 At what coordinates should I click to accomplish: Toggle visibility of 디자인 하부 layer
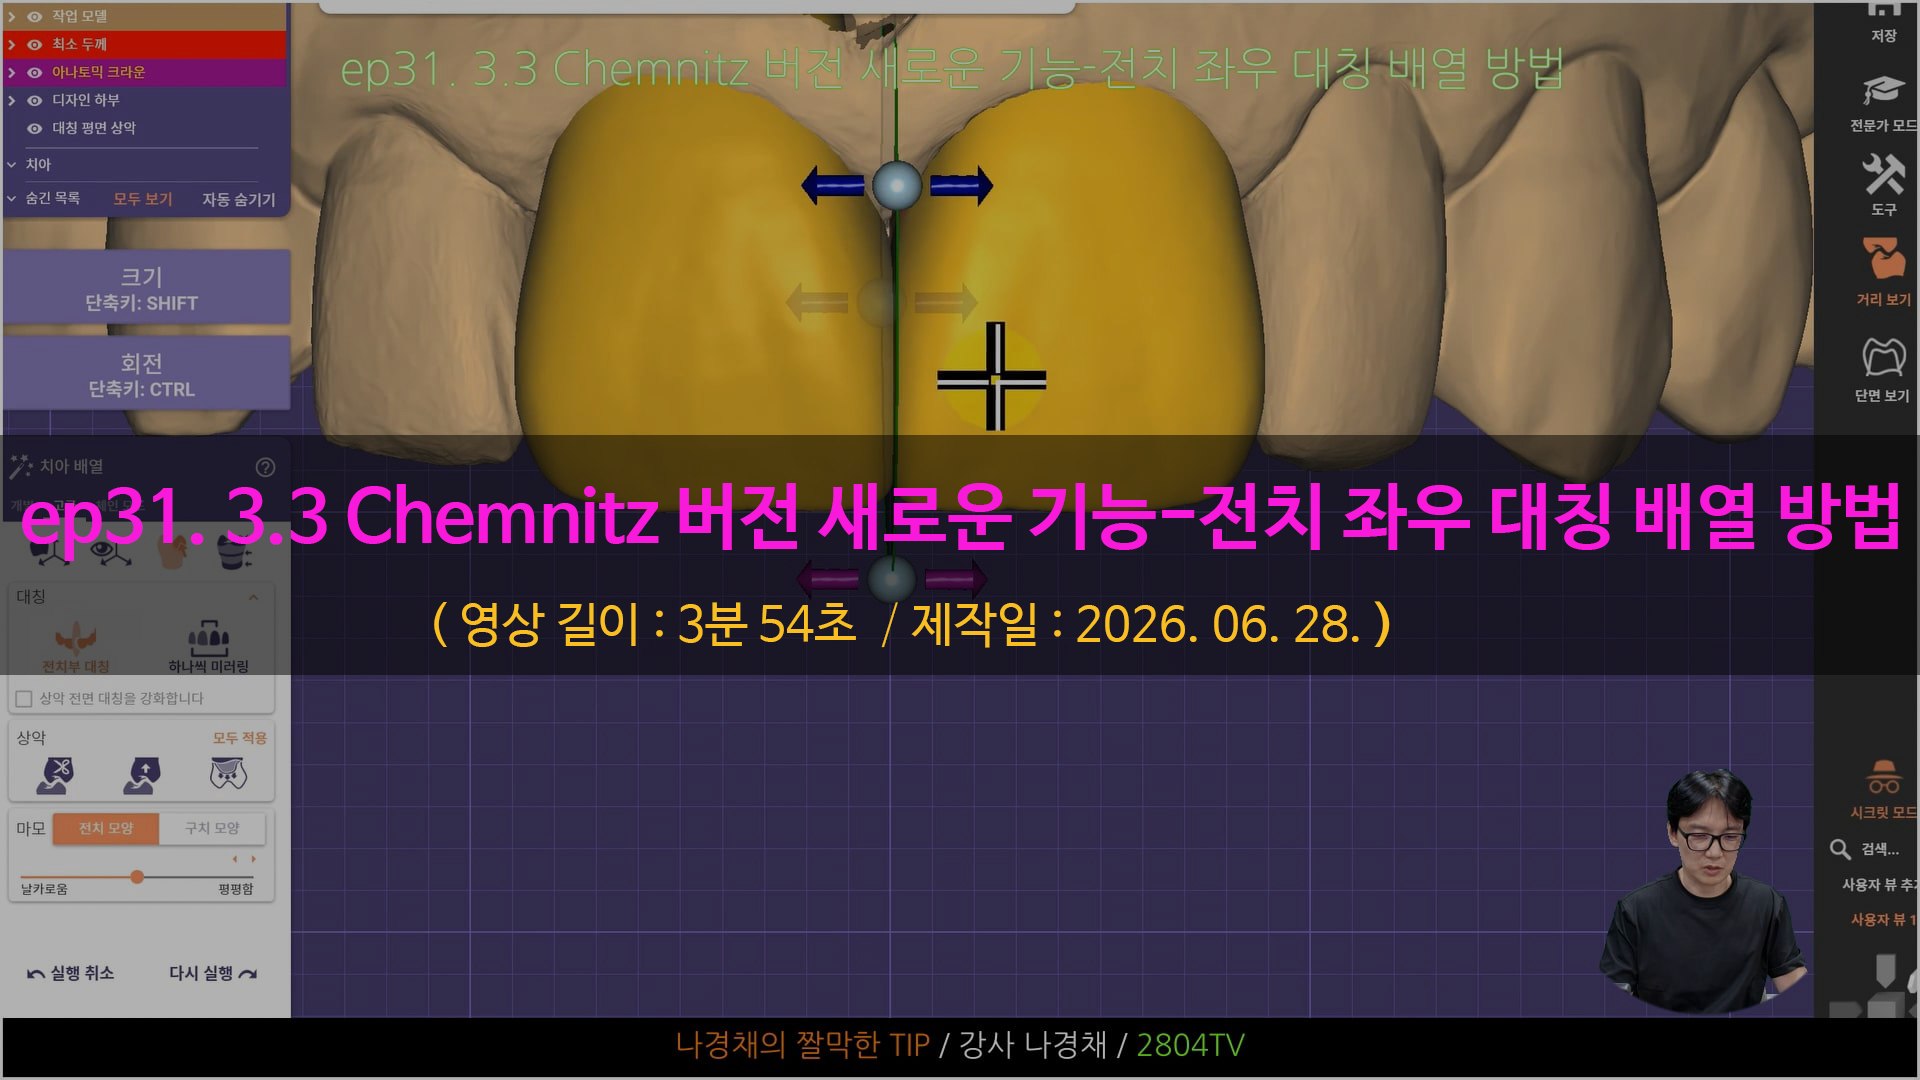[35, 100]
